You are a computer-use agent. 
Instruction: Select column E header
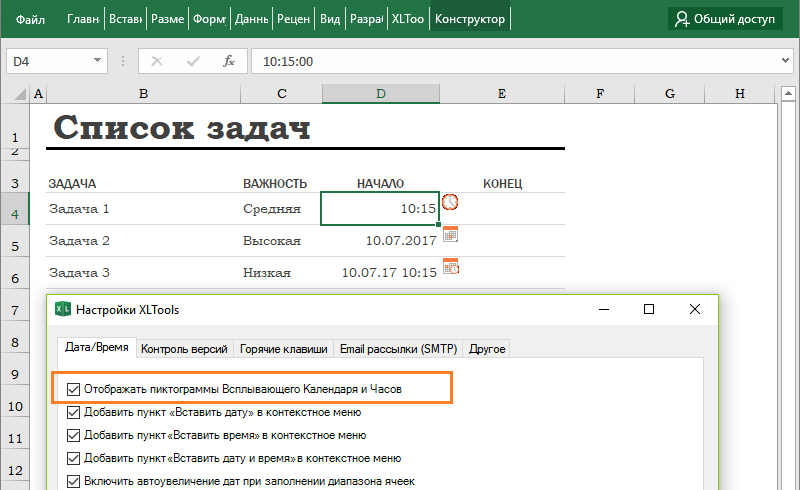[x=502, y=93]
